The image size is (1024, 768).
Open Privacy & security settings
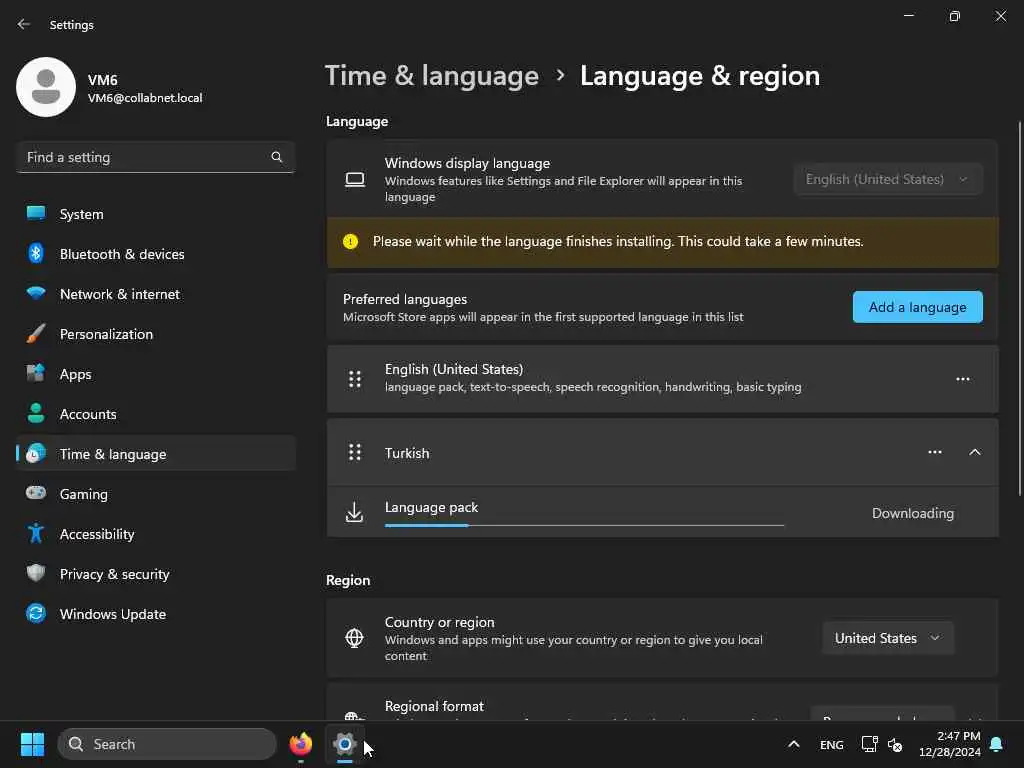coord(155,574)
